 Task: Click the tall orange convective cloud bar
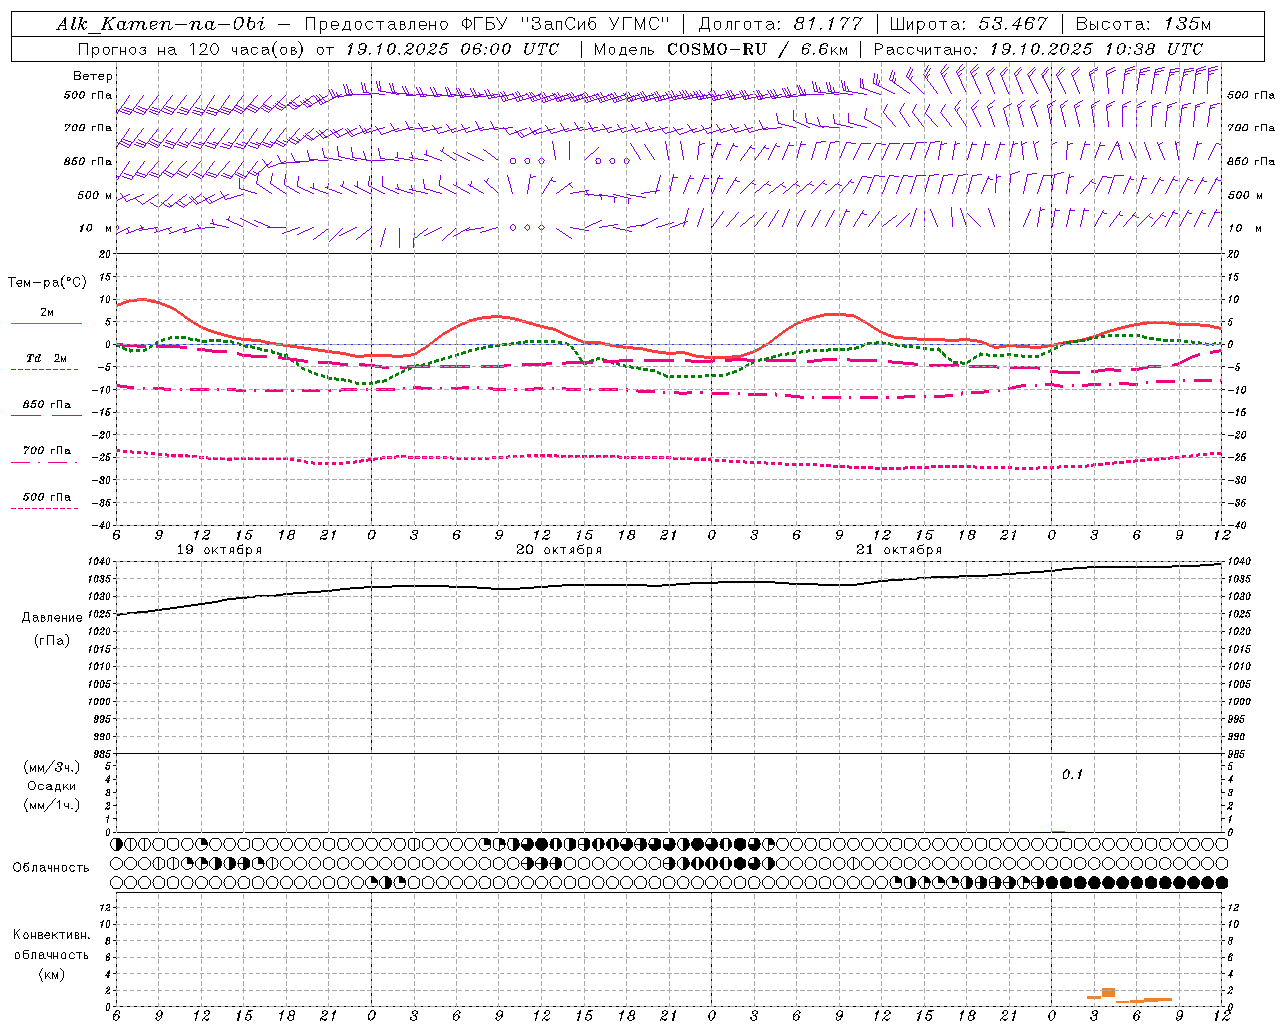[1108, 992]
